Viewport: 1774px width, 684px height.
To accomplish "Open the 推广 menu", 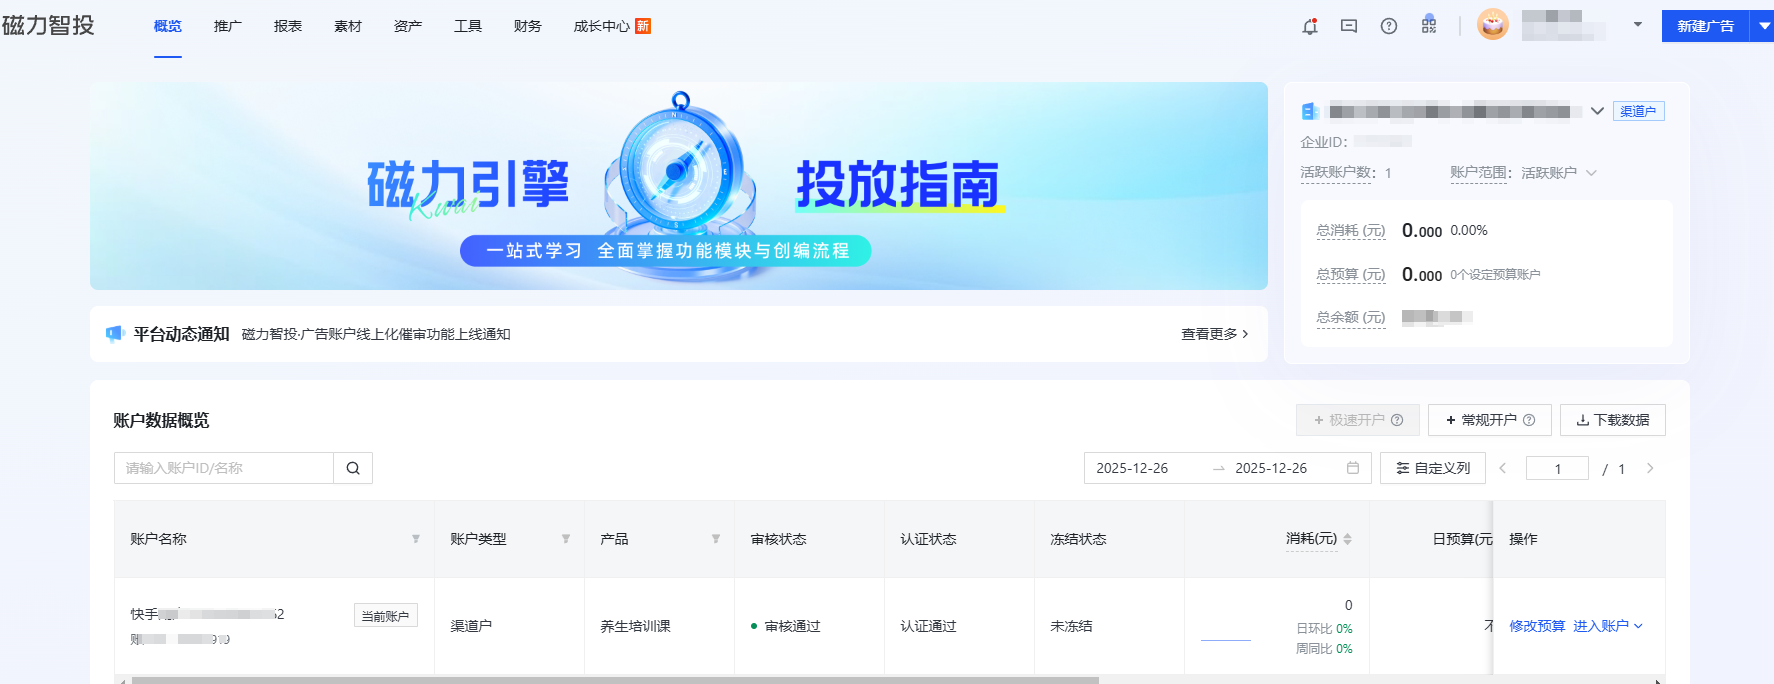I will 228,26.
